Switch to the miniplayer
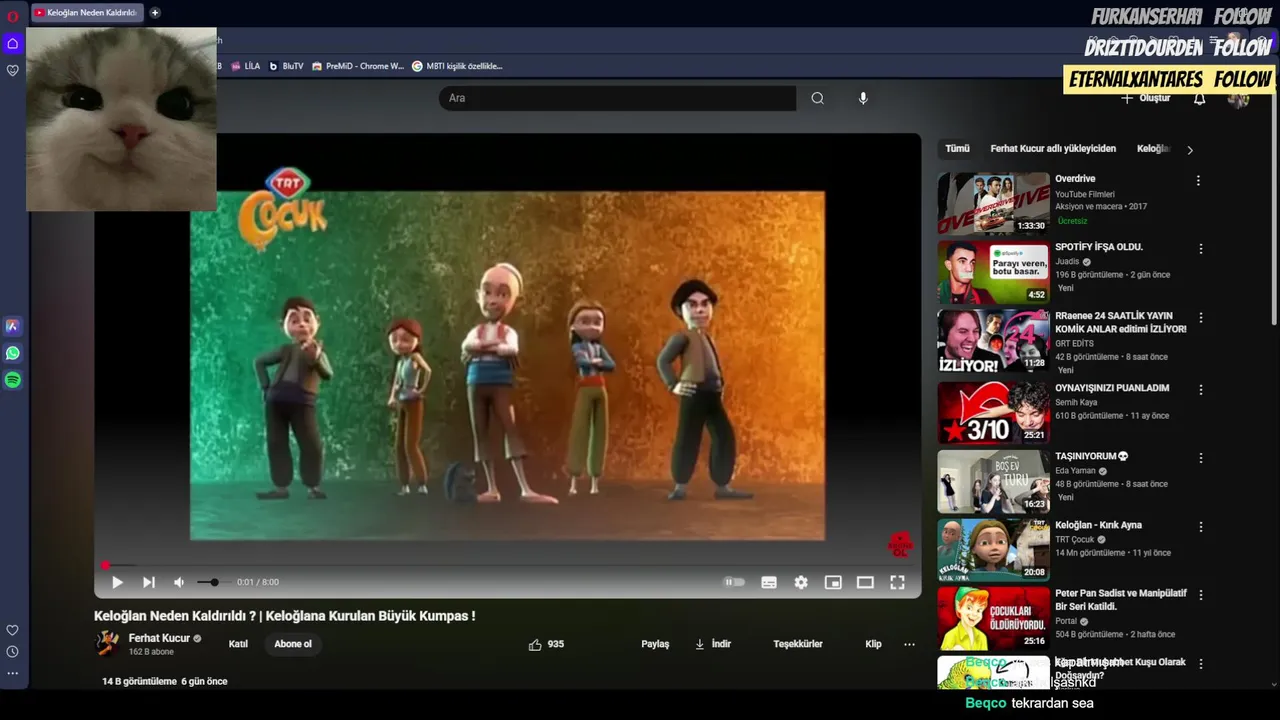The height and width of the screenshot is (720, 1280). [x=833, y=582]
